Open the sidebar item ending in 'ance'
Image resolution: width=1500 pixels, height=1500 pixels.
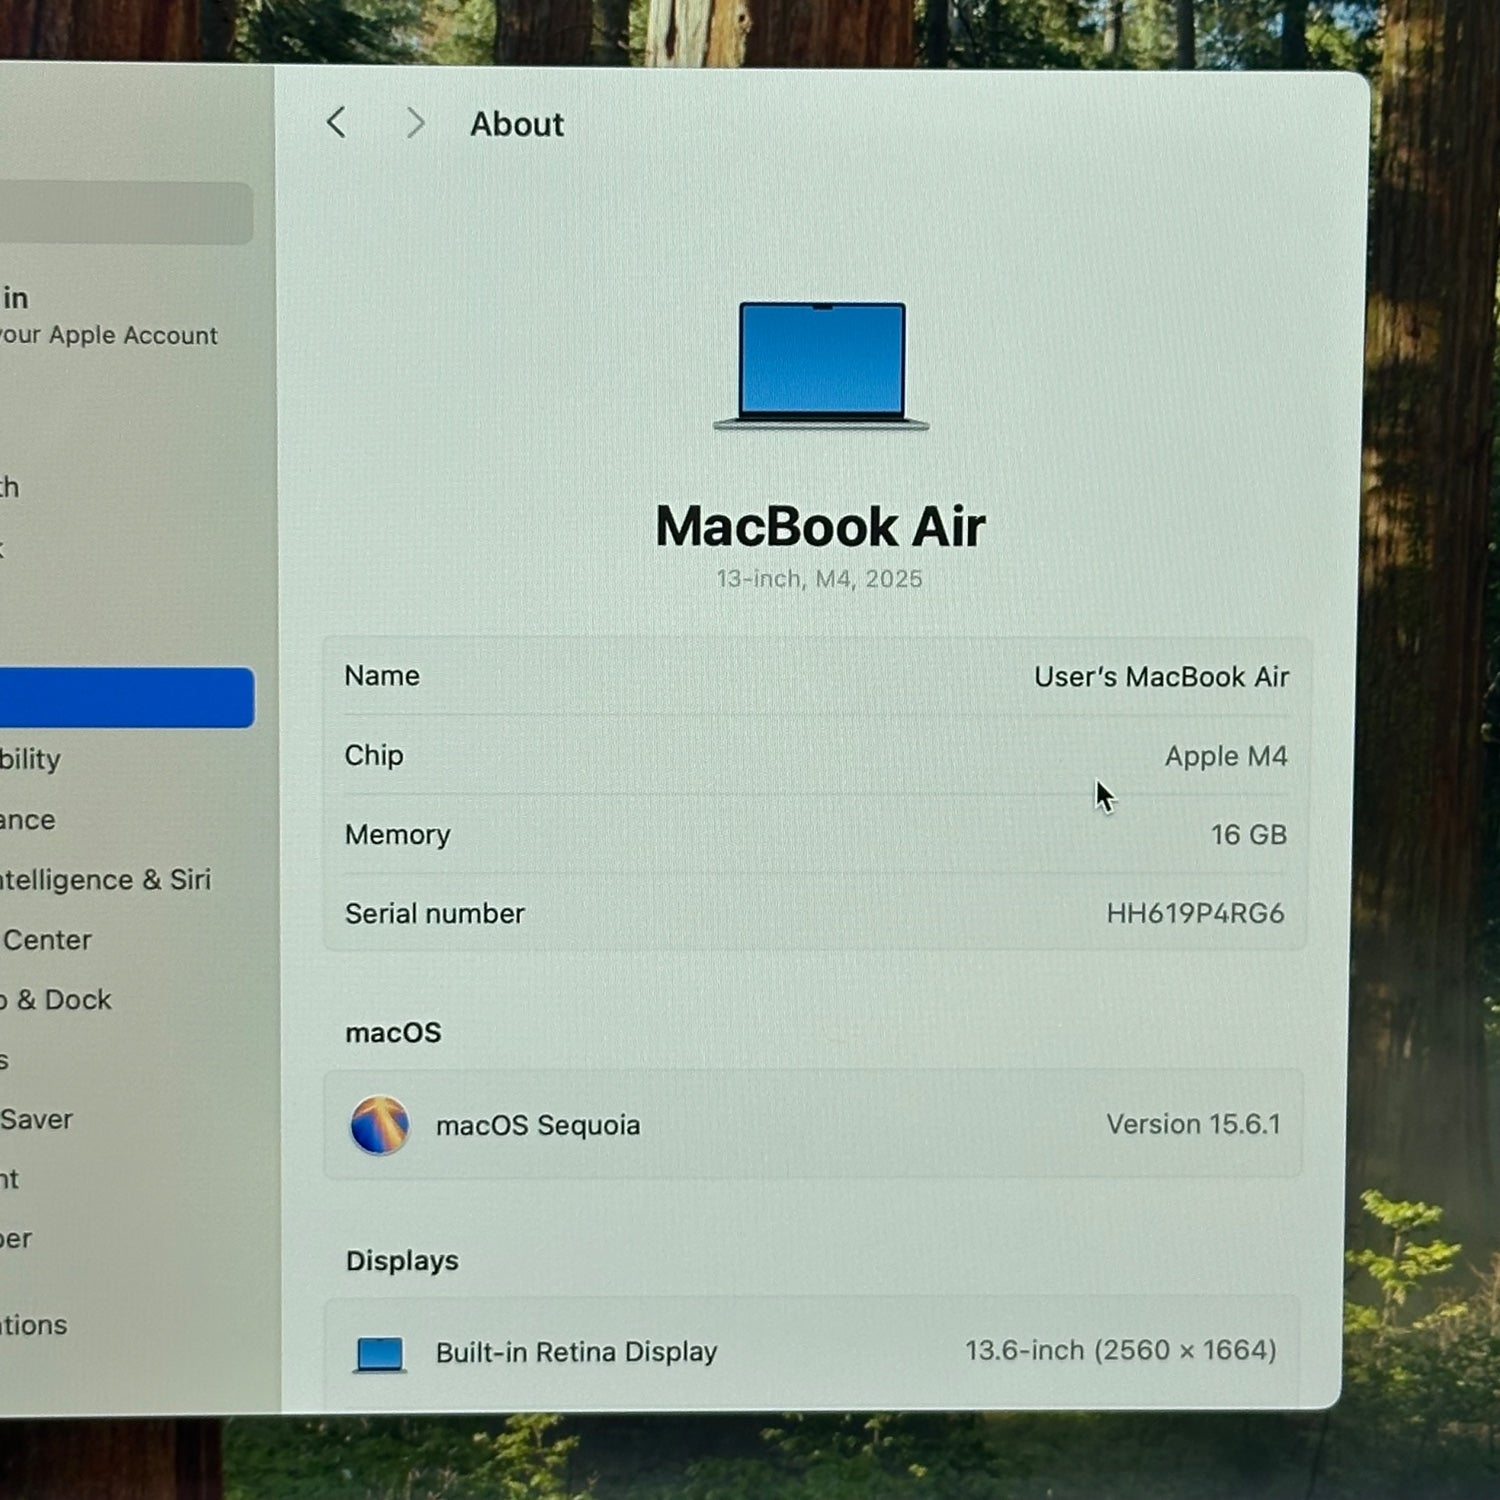(28, 820)
